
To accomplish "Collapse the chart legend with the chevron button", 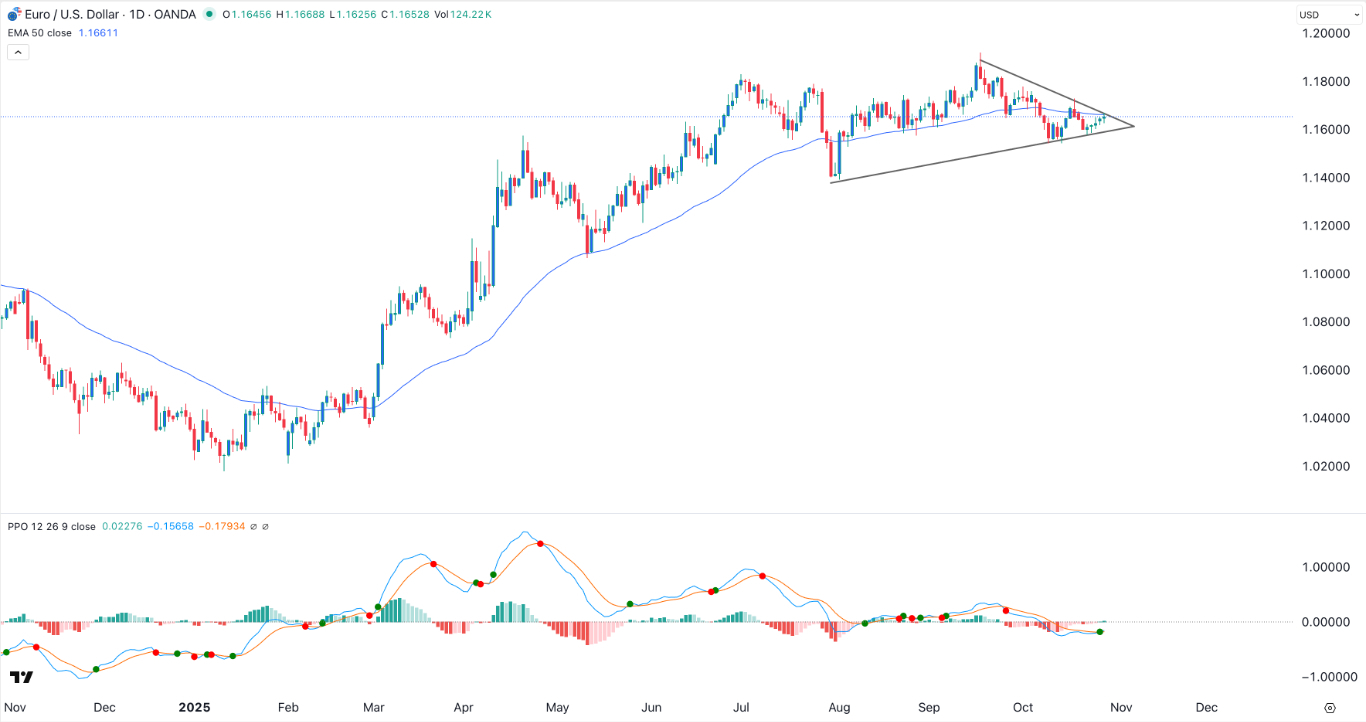I will [17, 51].
